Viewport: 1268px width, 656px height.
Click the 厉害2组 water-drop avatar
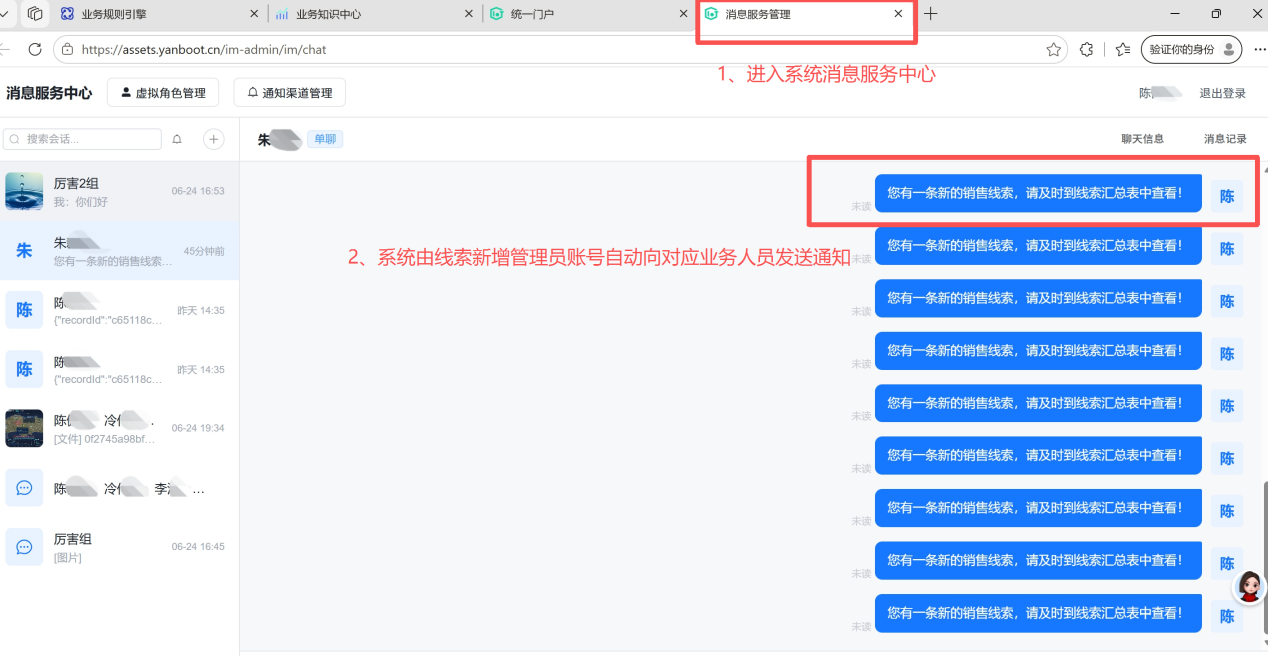tap(24, 191)
